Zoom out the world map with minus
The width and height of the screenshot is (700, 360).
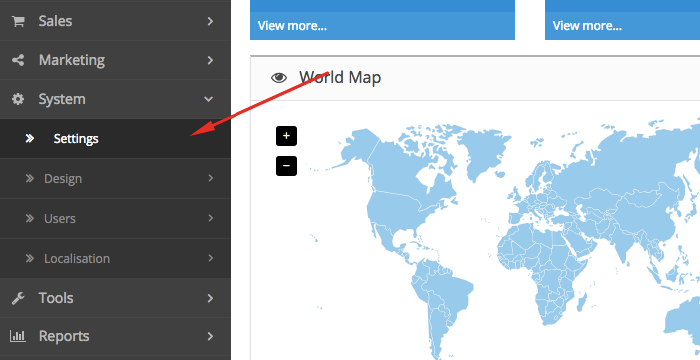[286, 166]
